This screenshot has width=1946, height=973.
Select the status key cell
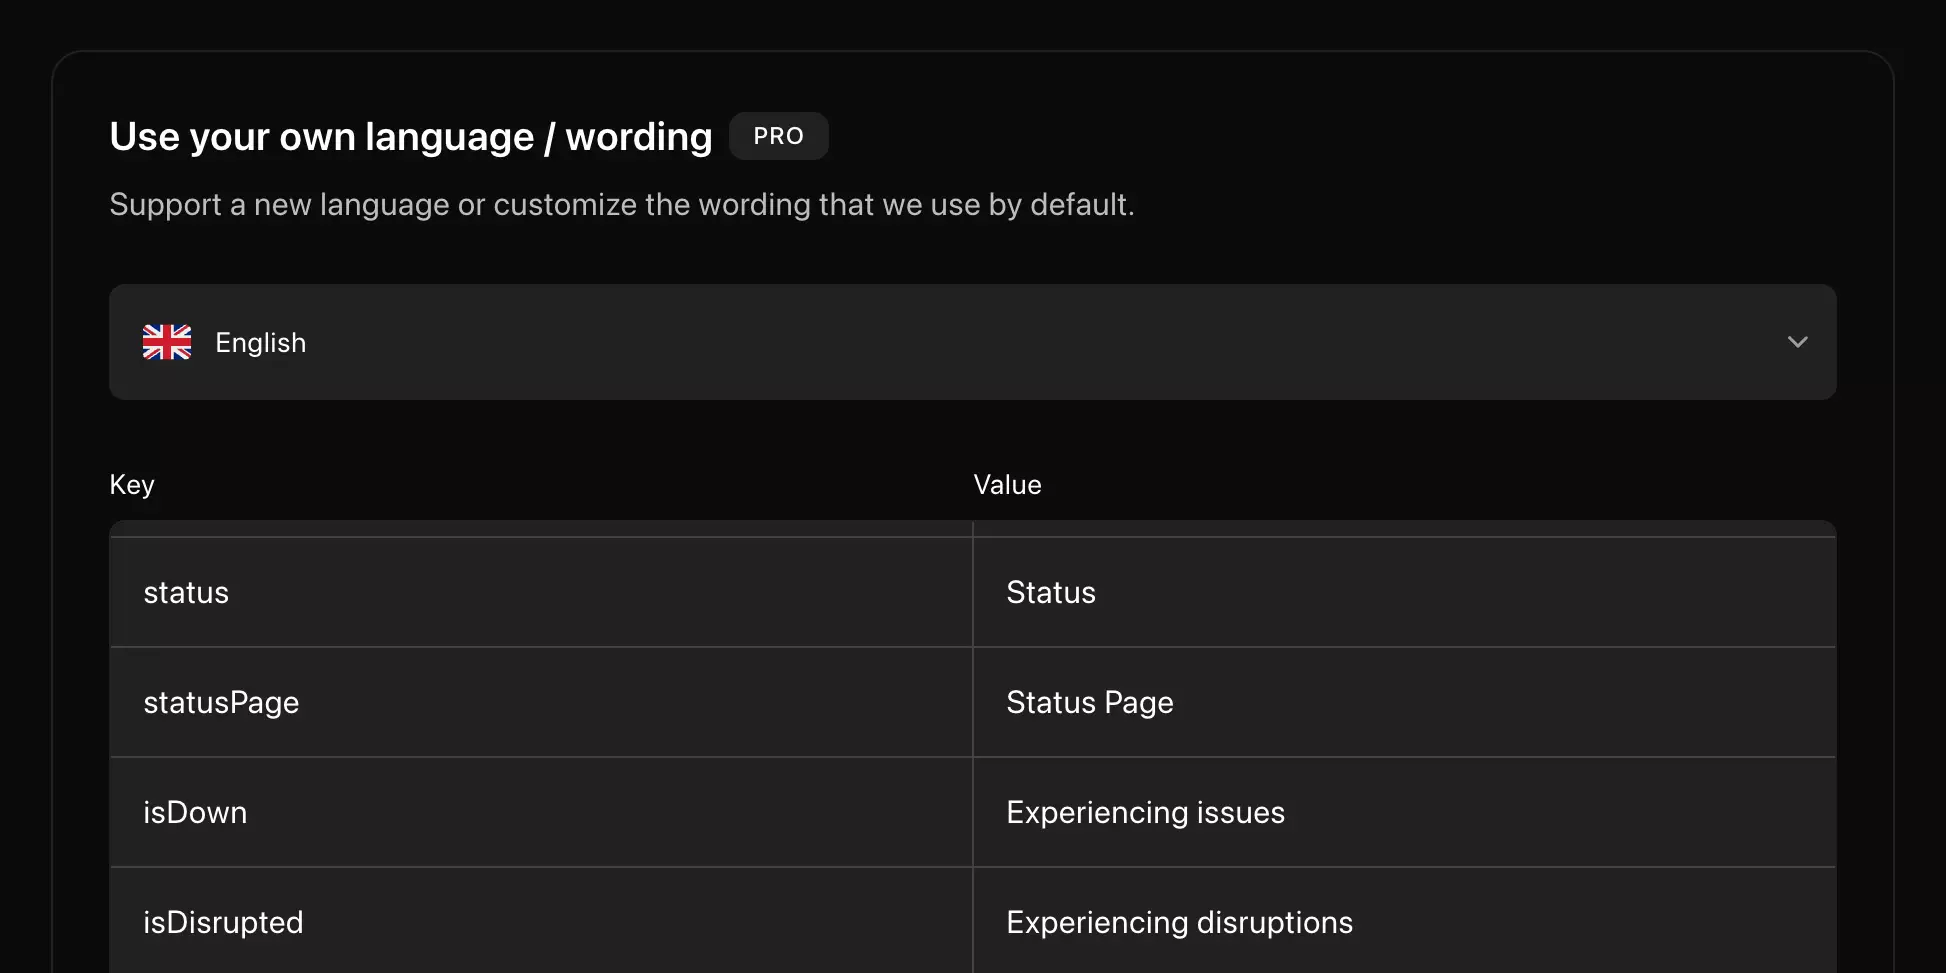[541, 592]
